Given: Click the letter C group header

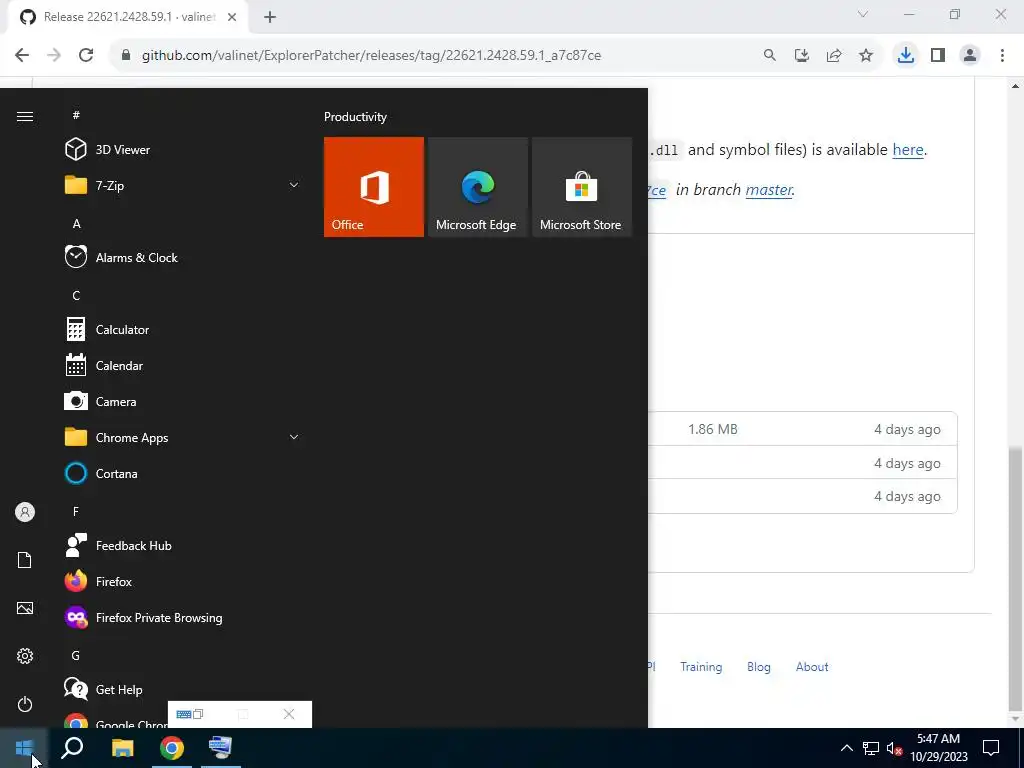Looking at the screenshot, I should (76, 296).
